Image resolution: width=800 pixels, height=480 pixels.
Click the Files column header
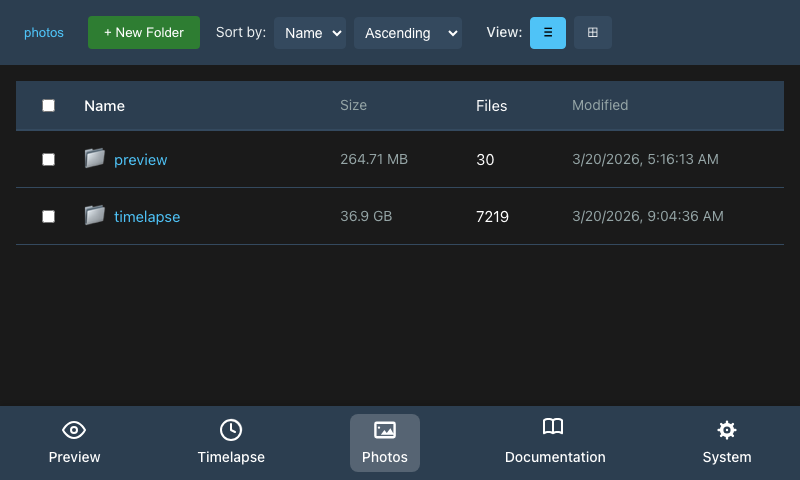point(491,106)
